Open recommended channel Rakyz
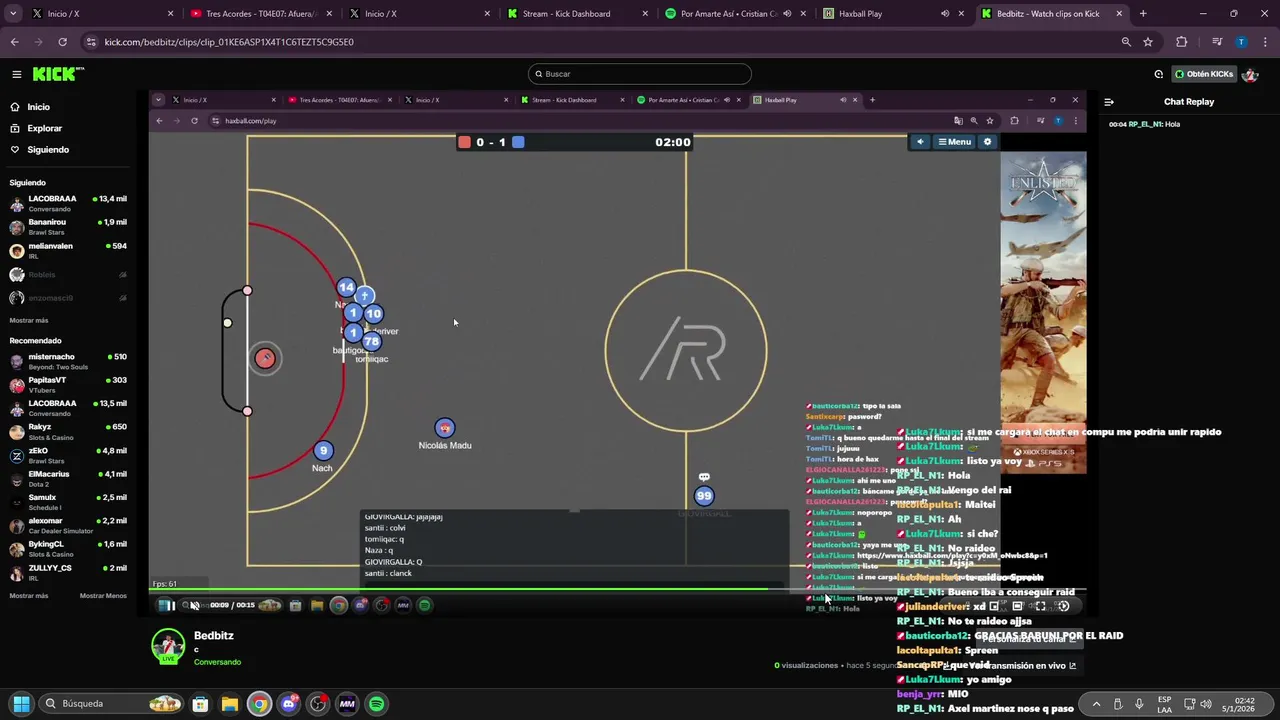 pos(68,431)
